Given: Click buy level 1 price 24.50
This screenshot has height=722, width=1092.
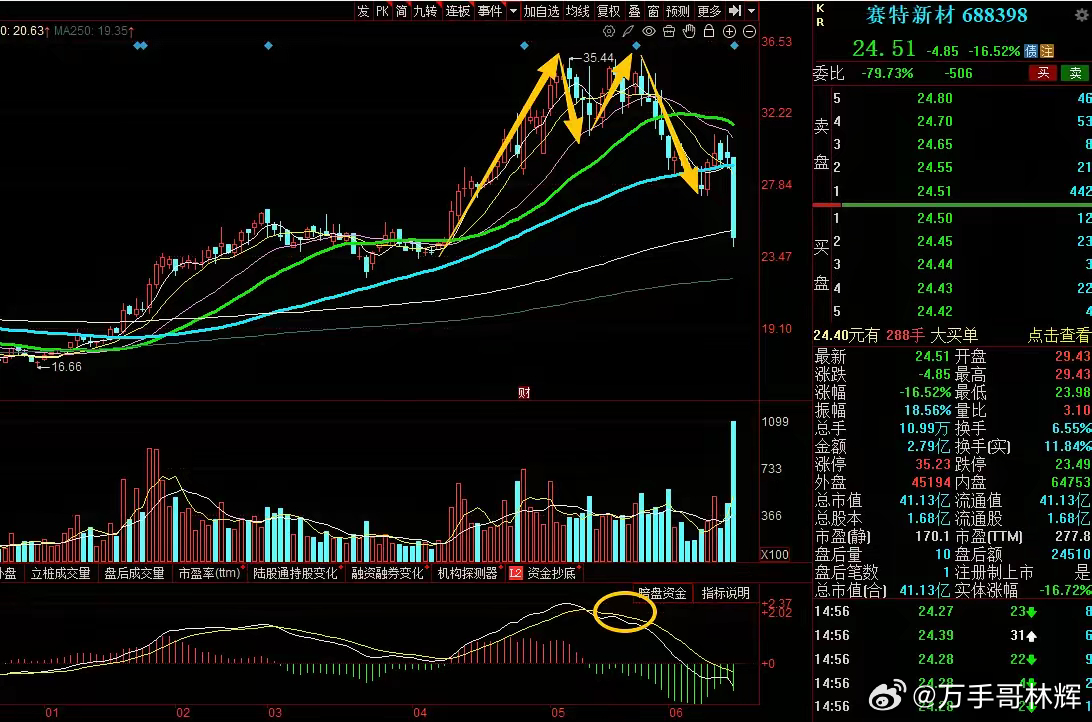Looking at the screenshot, I should 935,218.
